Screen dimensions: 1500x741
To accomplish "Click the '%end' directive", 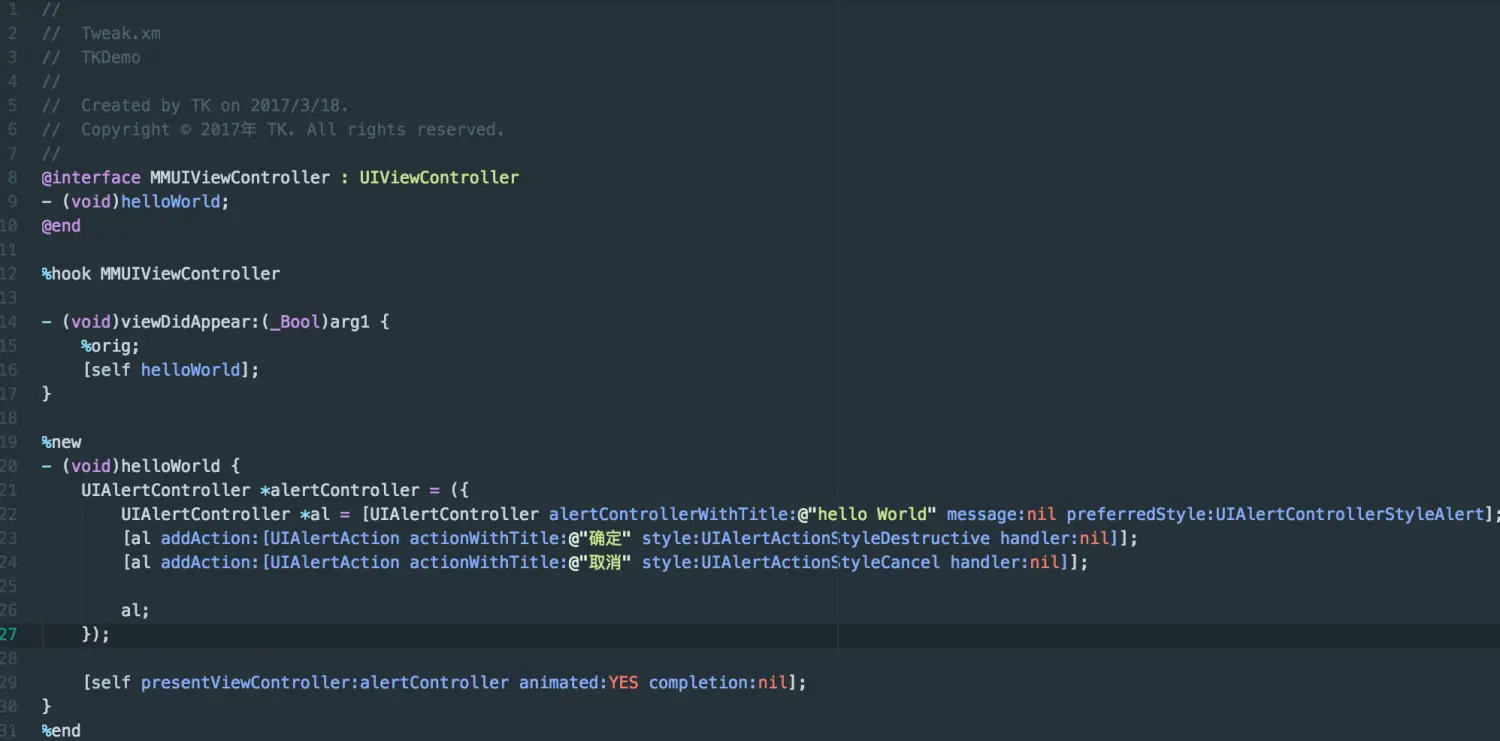I will pos(61,729).
